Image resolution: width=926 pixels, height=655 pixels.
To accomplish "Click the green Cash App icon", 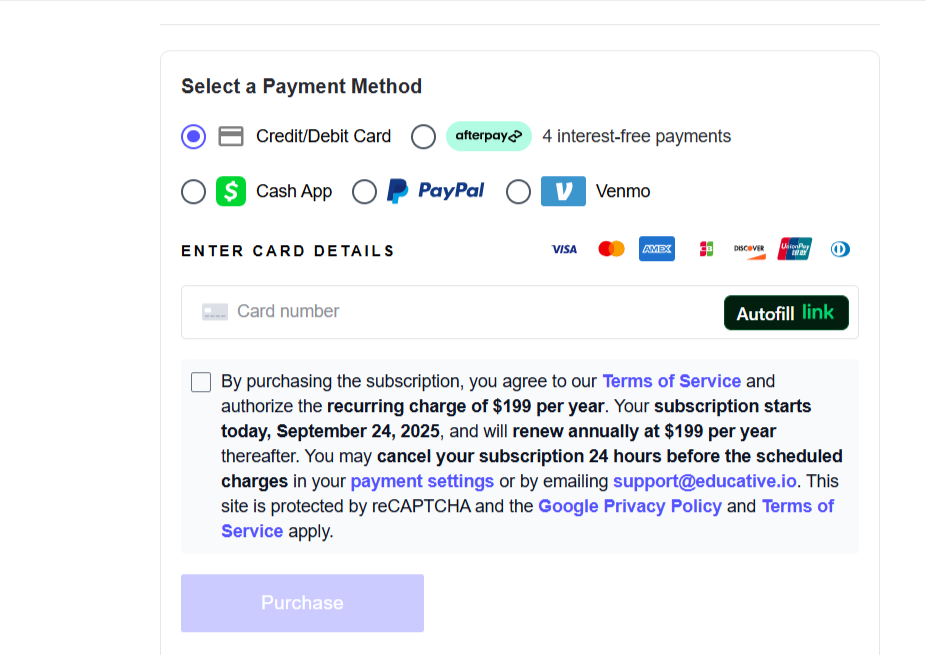I will click(231, 191).
